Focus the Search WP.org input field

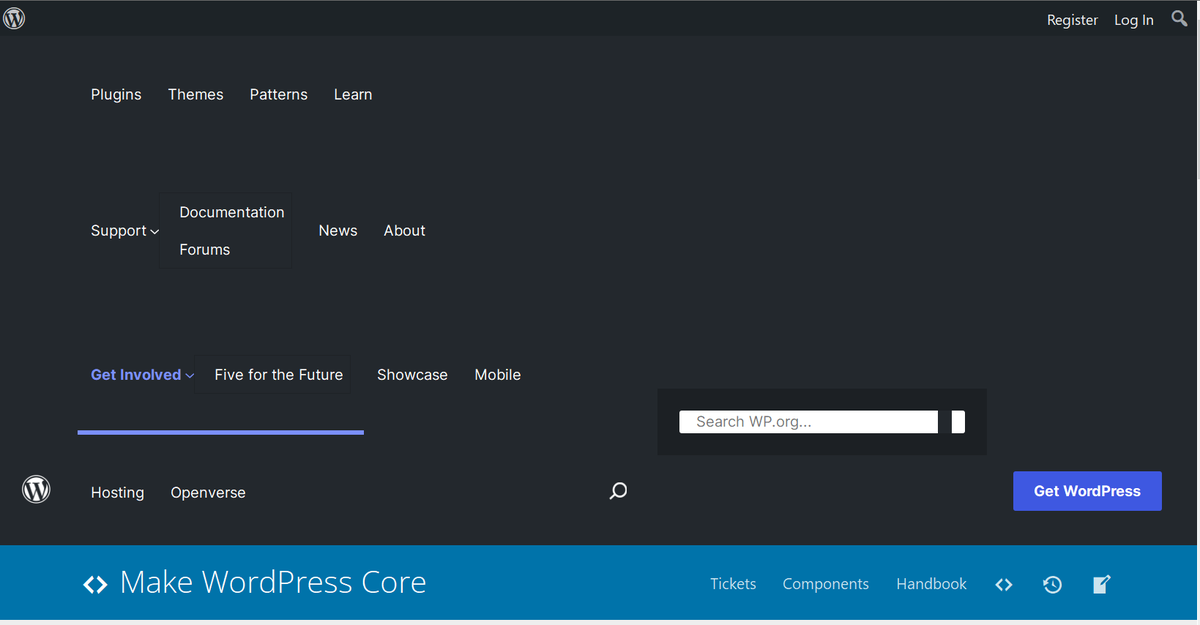click(809, 422)
